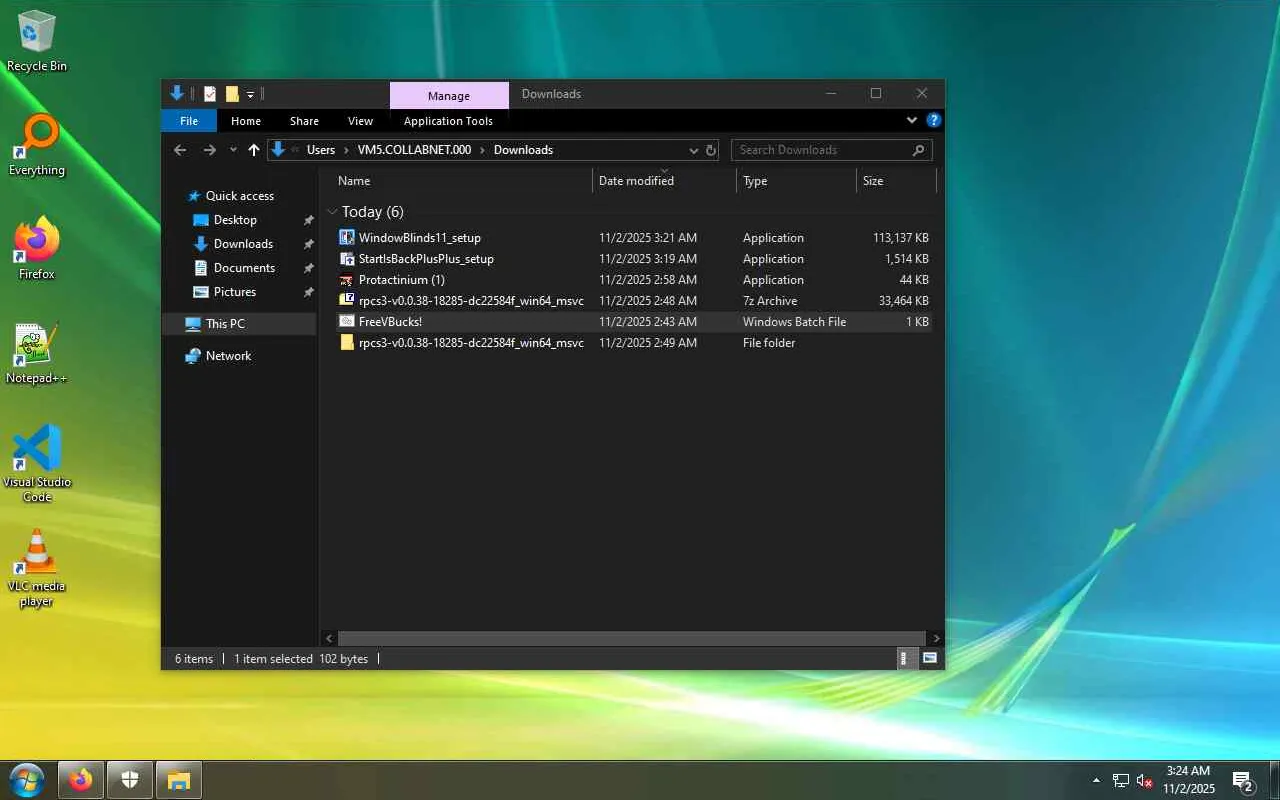The image size is (1280, 800).
Task: Click Downloads in the address breadcrumb
Action: (523, 150)
